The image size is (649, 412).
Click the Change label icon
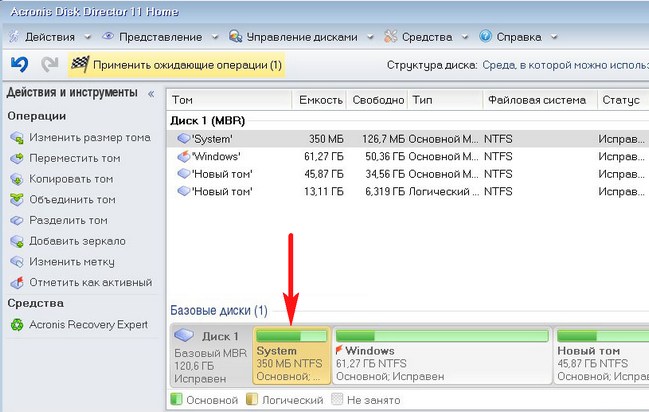[17, 262]
